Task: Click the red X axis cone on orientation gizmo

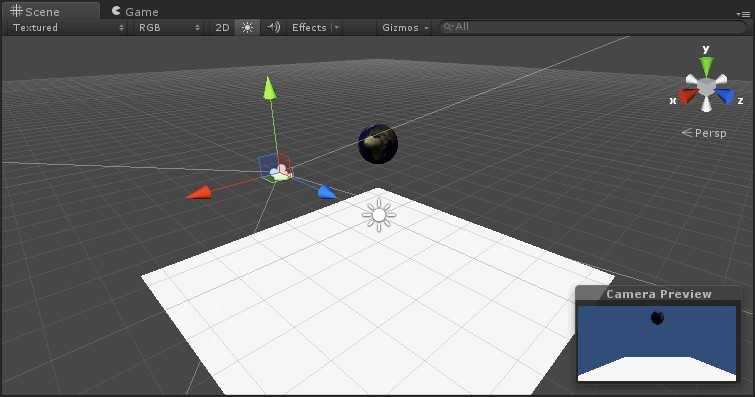Action: [x=687, y=95]
